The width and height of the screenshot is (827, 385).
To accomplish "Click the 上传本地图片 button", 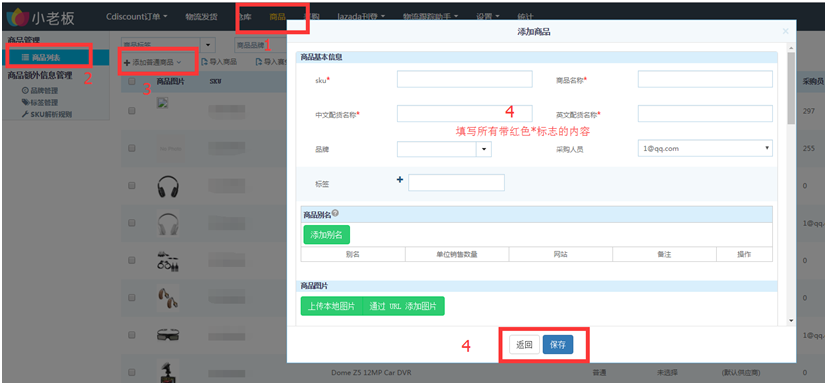I will (x=332, y=306).
